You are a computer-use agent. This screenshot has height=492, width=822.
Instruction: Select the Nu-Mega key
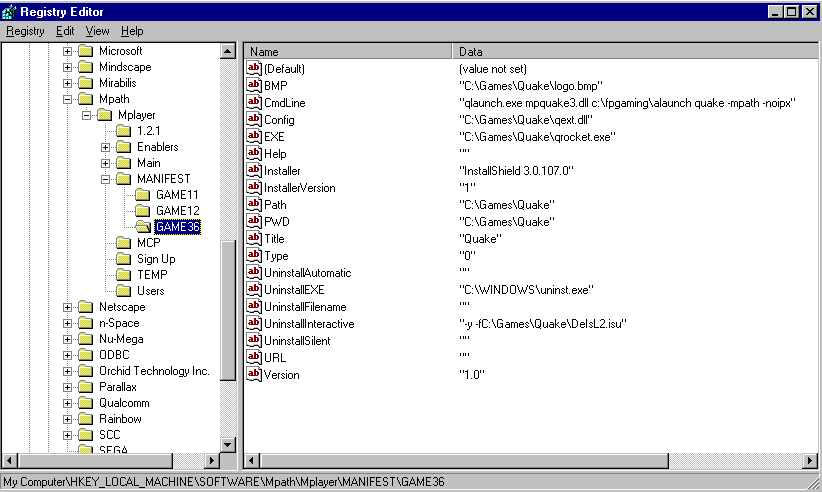pos(121,339)
